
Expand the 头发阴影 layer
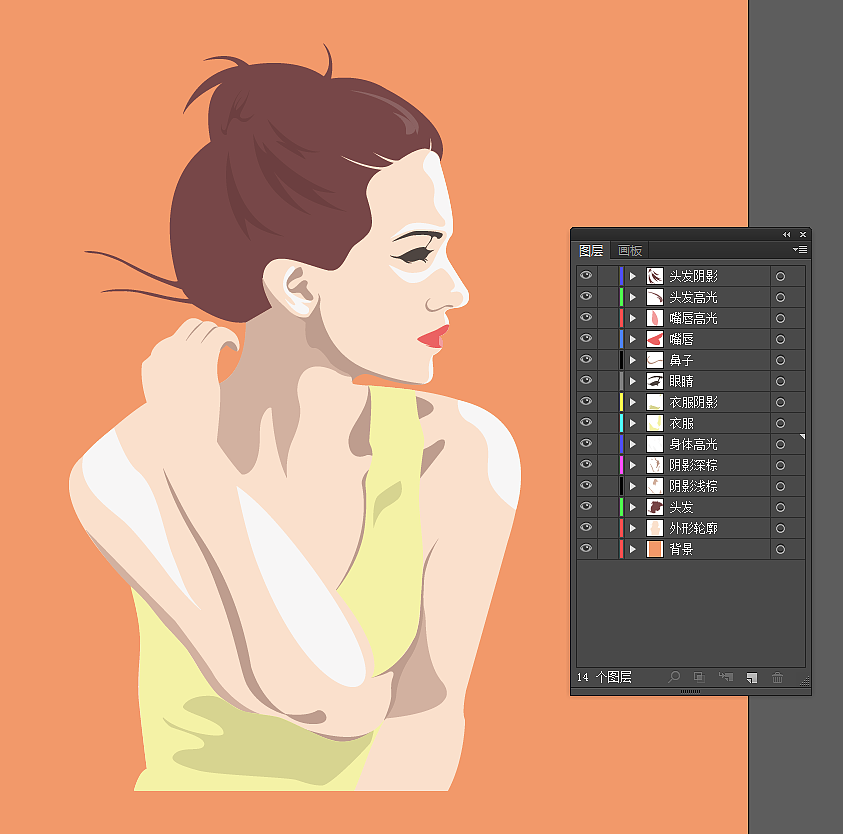(x=633, y=276)
